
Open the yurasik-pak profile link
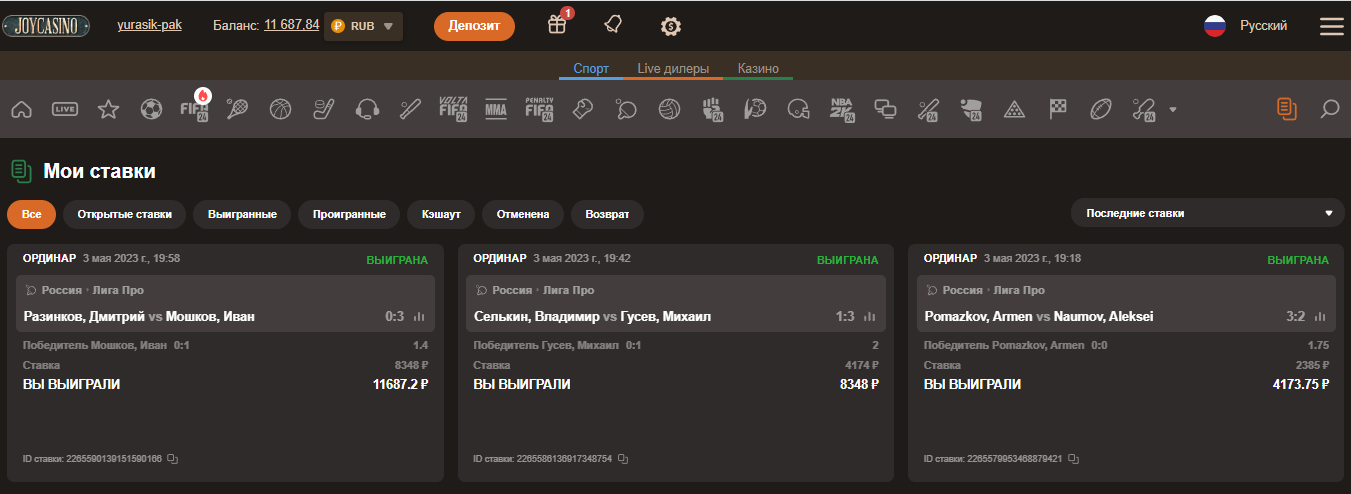pyautogui.click(x=149, y=25)
